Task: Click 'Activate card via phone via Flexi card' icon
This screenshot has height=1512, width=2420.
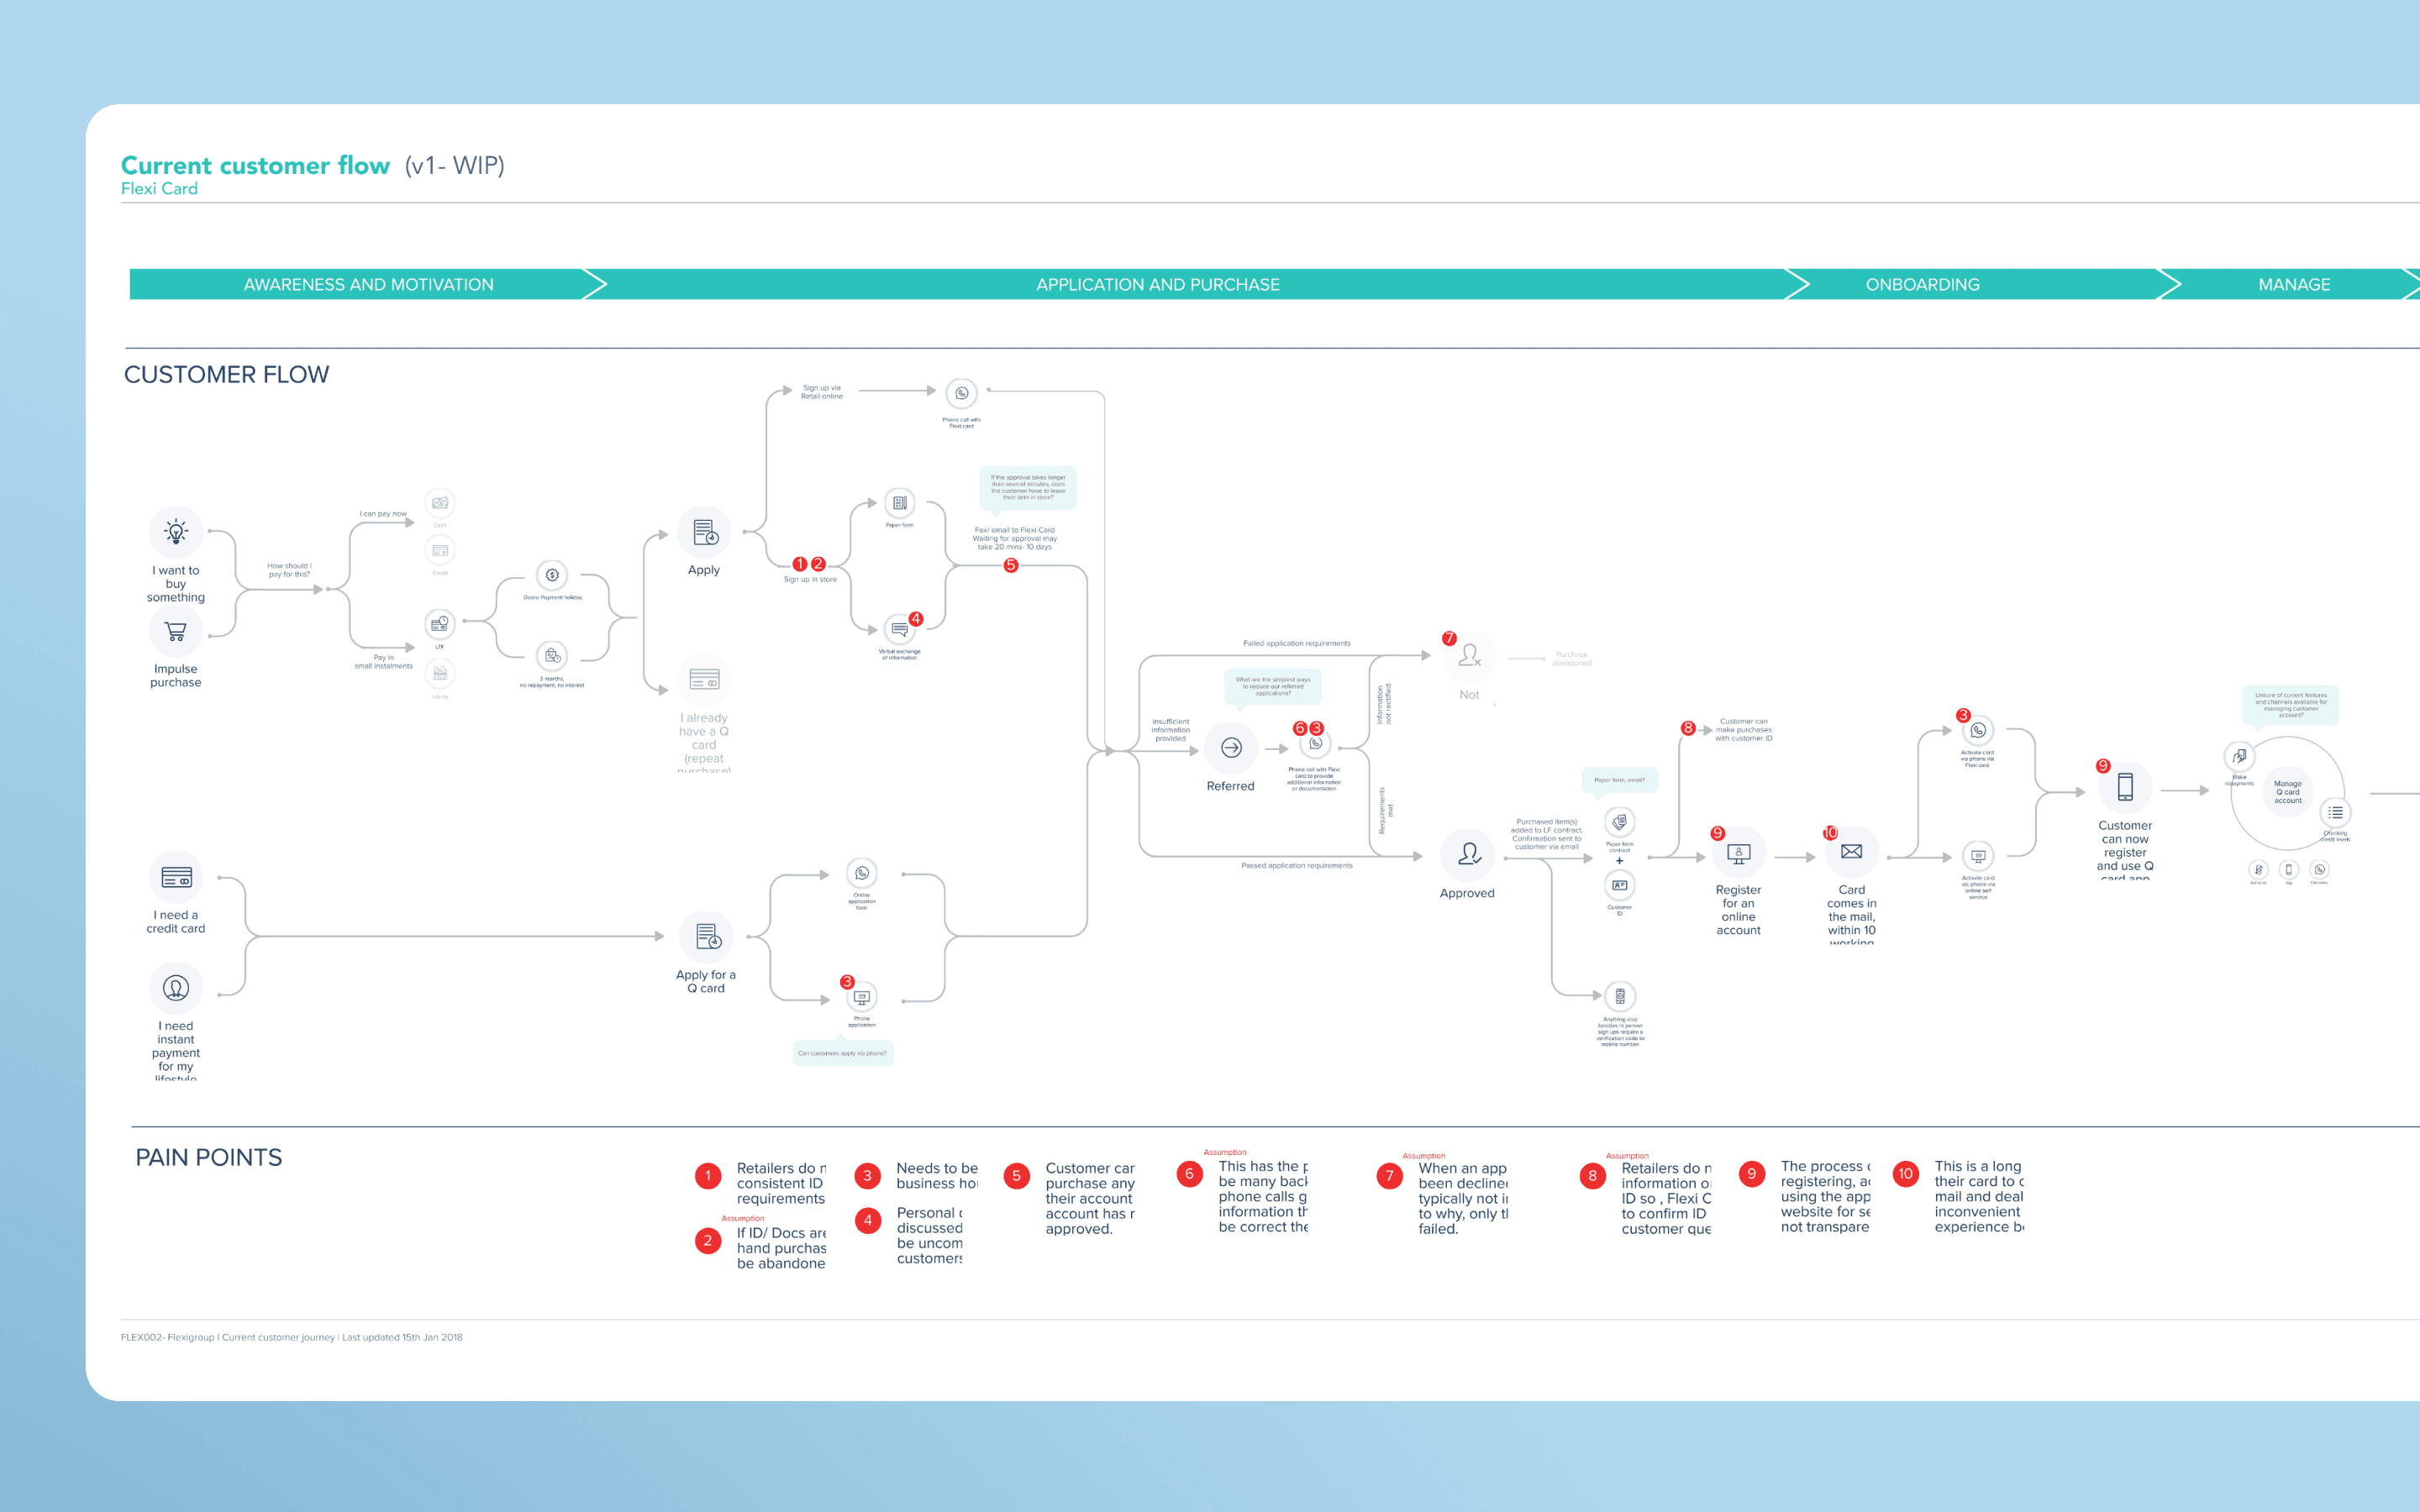Action: pos(1978,730)
